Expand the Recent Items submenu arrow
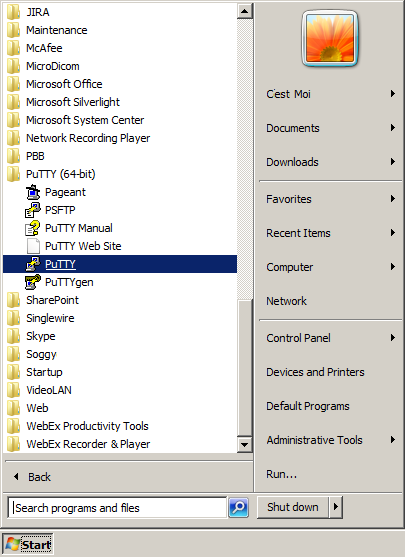 393,233
